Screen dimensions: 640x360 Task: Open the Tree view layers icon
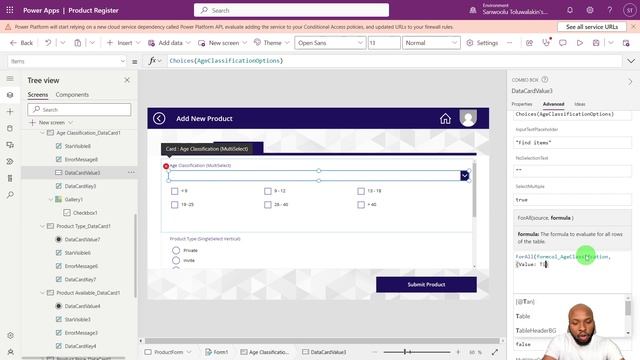click(x=10, y=95)
